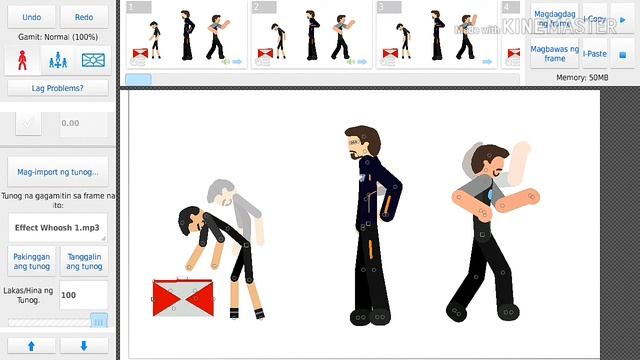The height and width of the screenshot is (360, 640).
Task: Click the Undo button
Action: [31, 17]
